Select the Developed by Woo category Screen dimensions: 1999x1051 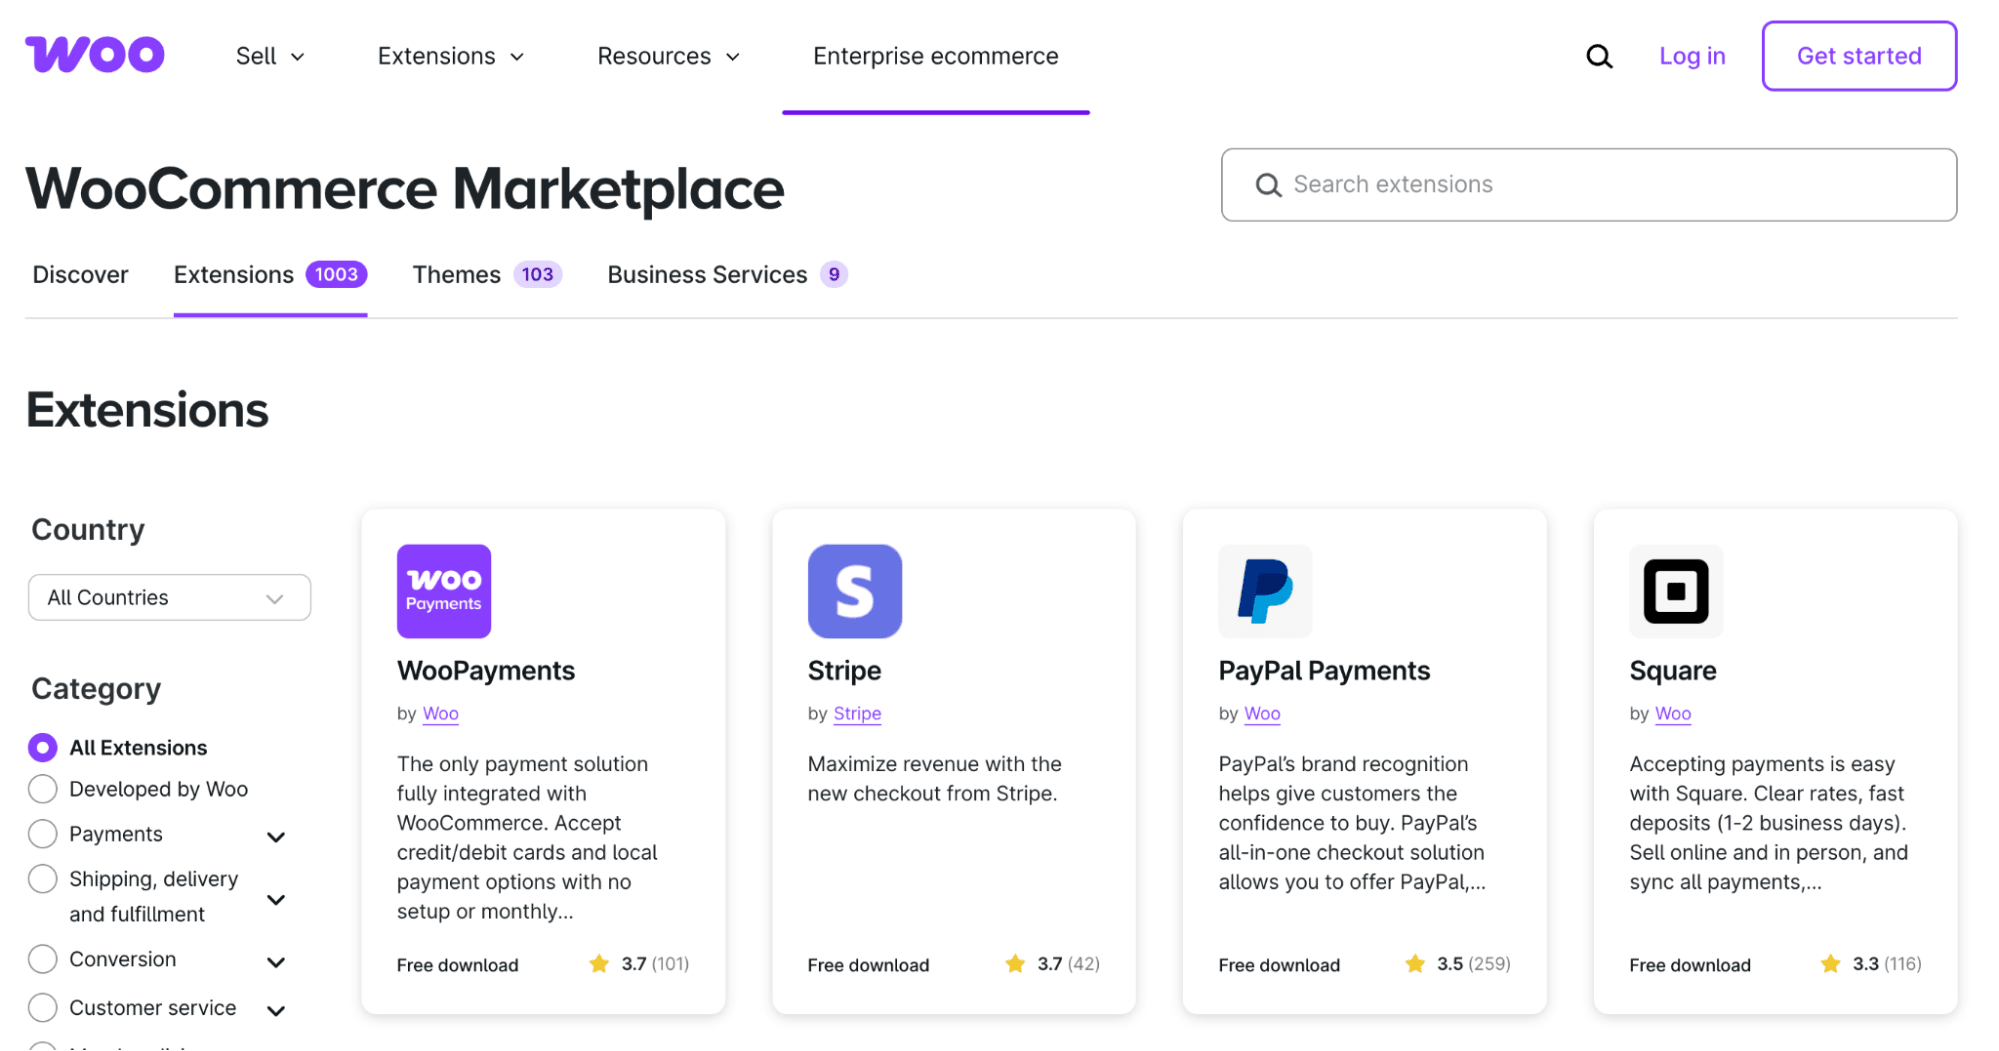point(42,789)
